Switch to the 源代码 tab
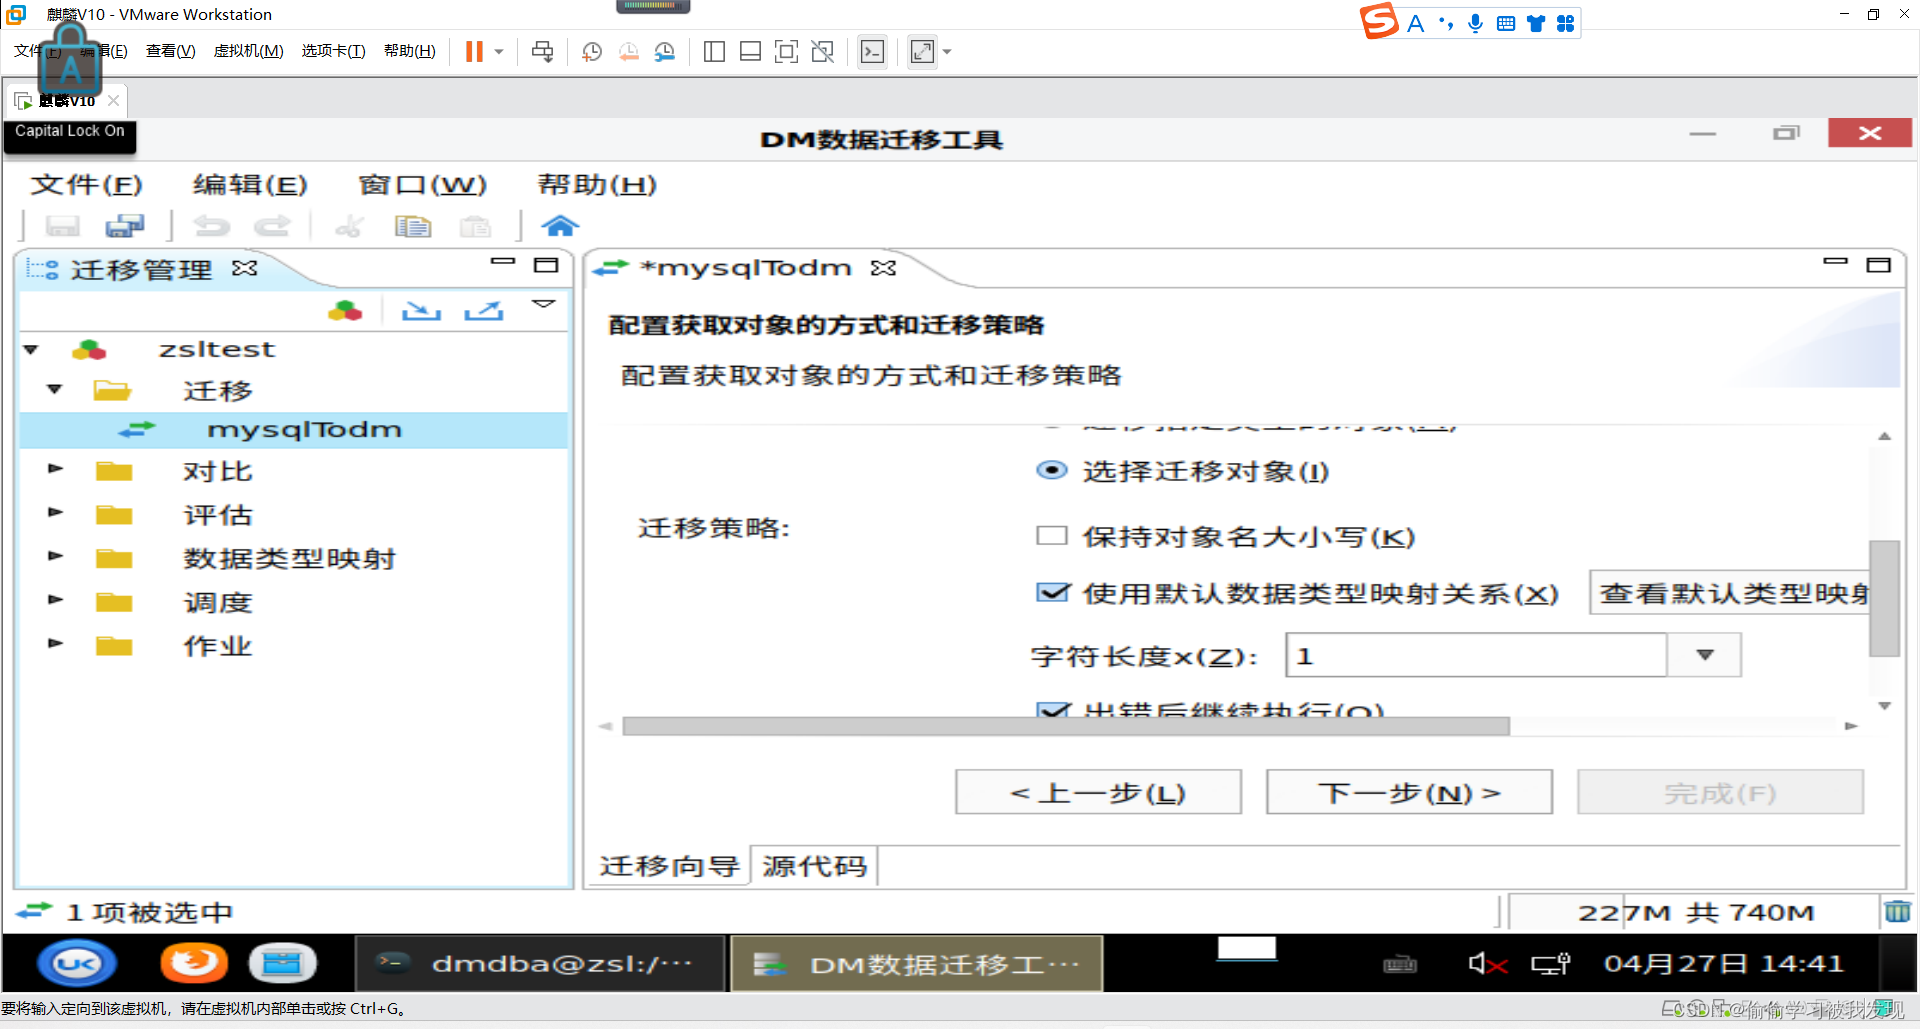Viewport: 1920px width, 1029px height. pos(814,866)
